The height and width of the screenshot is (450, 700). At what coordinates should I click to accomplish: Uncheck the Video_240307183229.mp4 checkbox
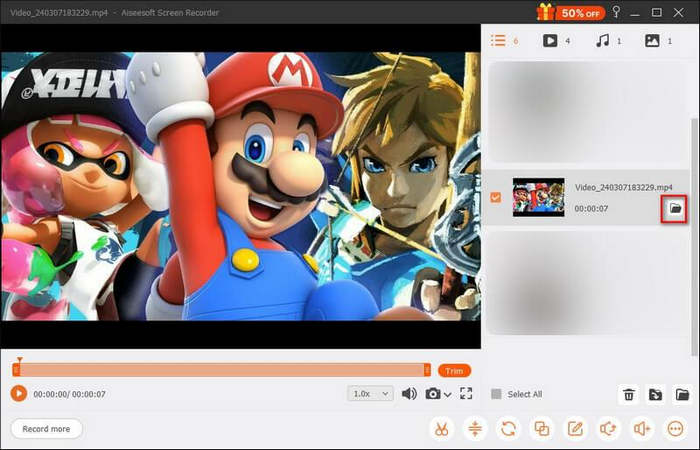click(496, 198)
